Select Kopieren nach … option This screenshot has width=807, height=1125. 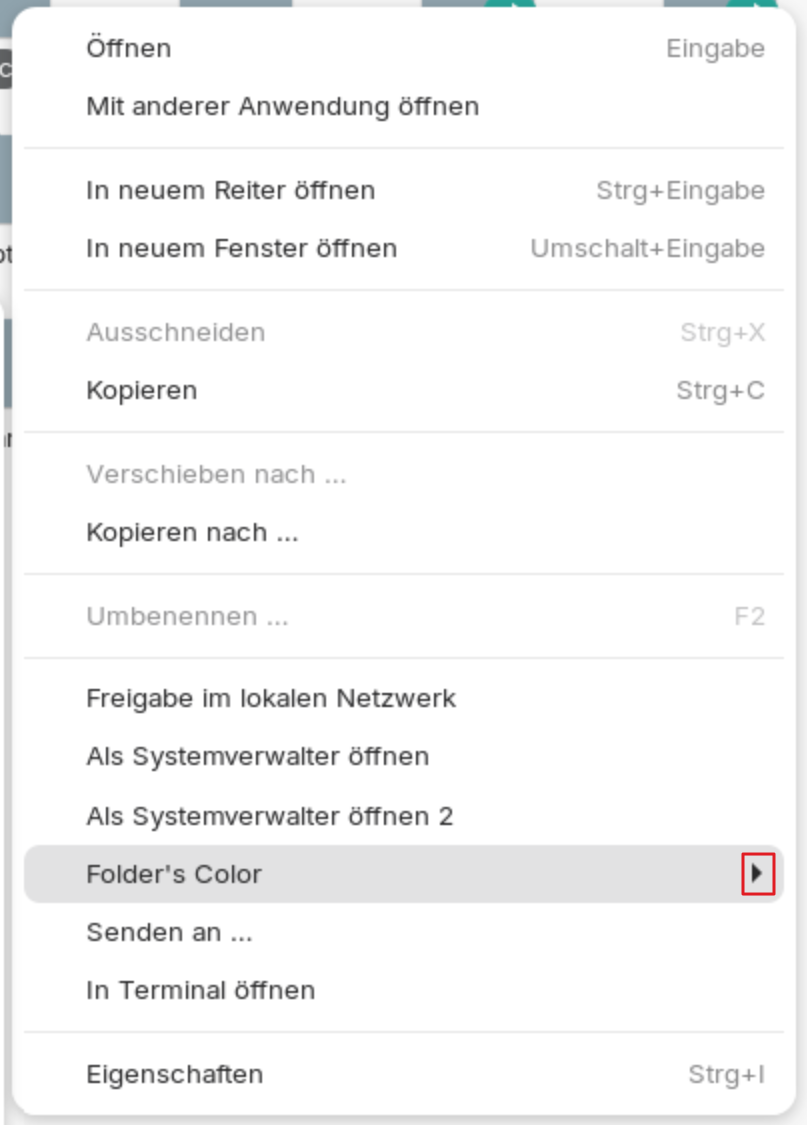(192, 532)
